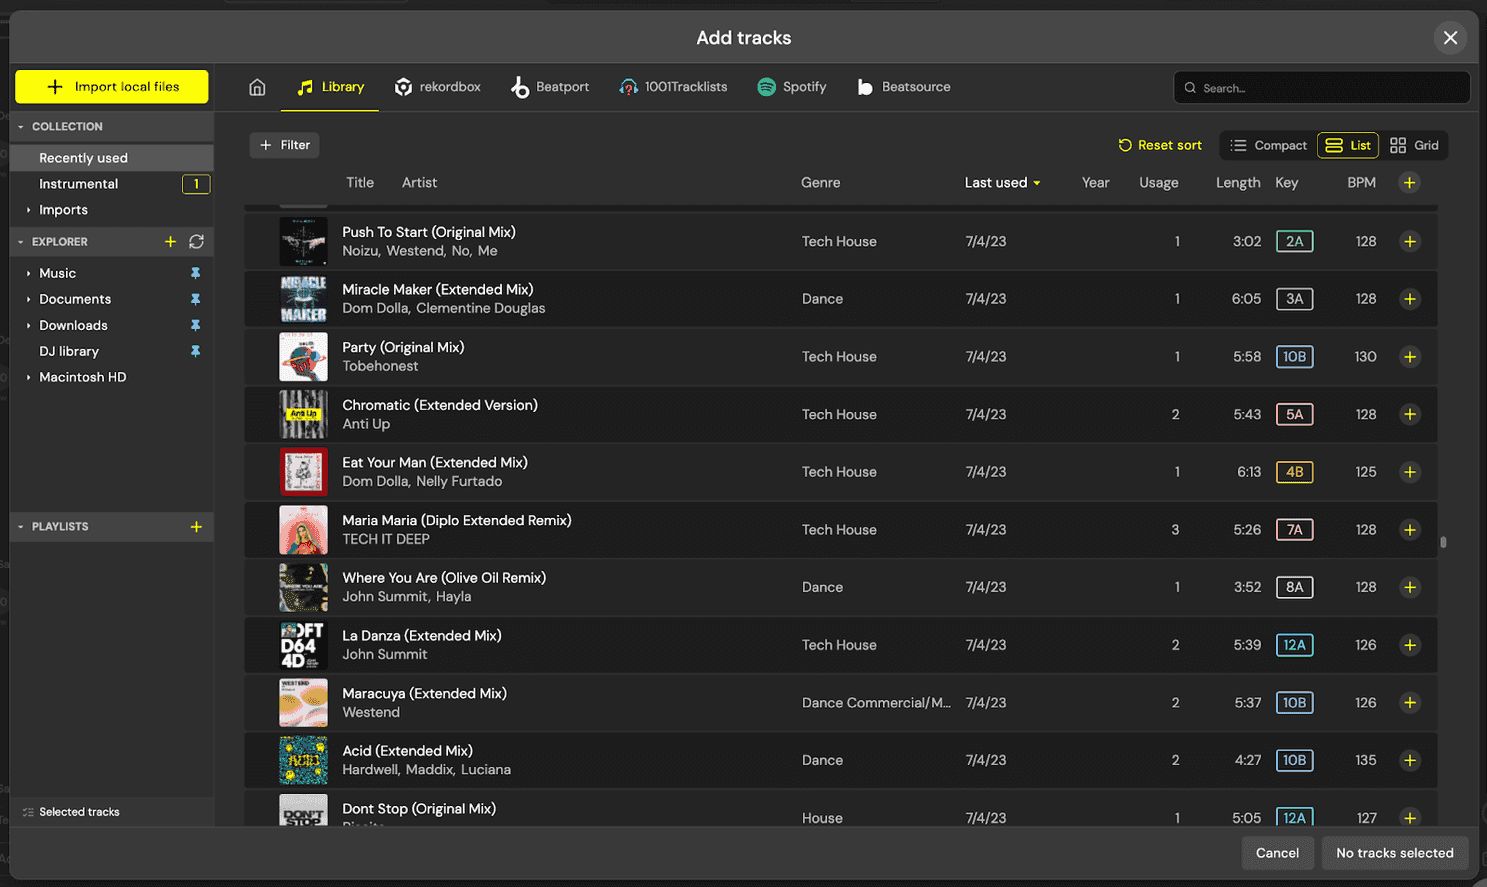
Task: Click the add column plus icon in header
Action: point(1409,183)
